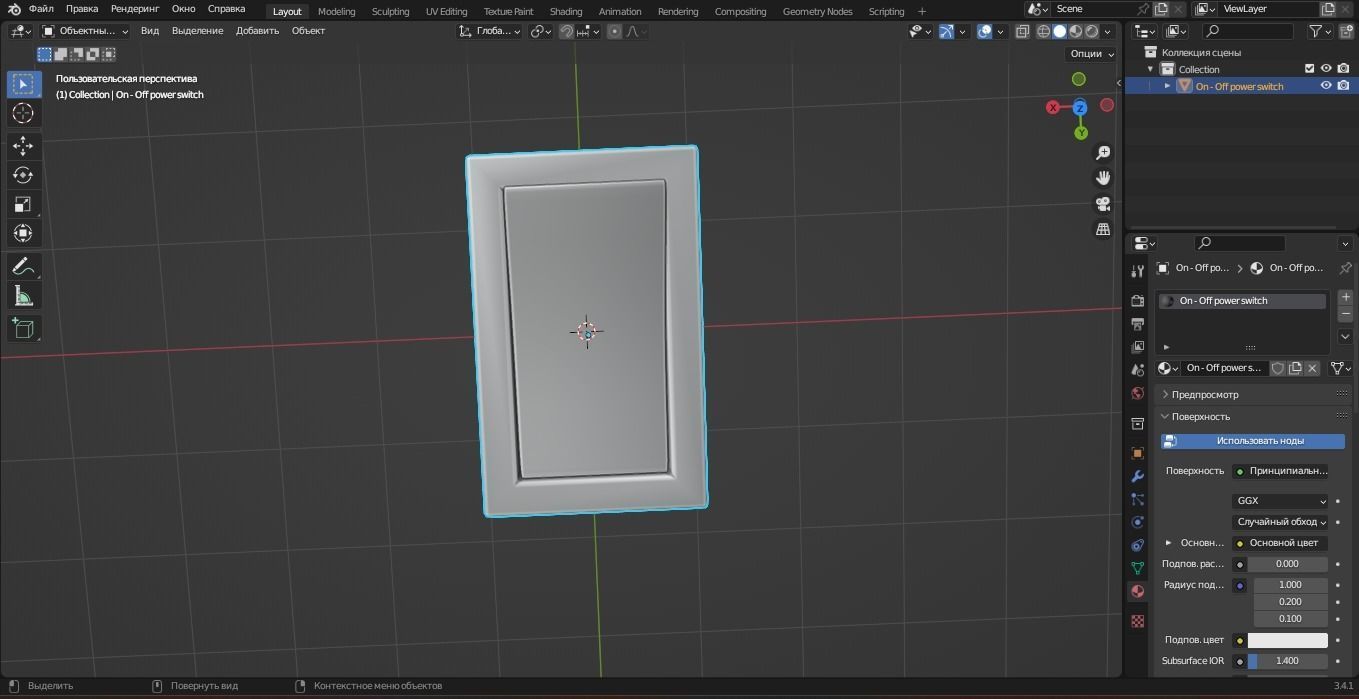Switch to the Modeling workspace tab
The height and width of the screenshot is (699, 1359).
336,11
